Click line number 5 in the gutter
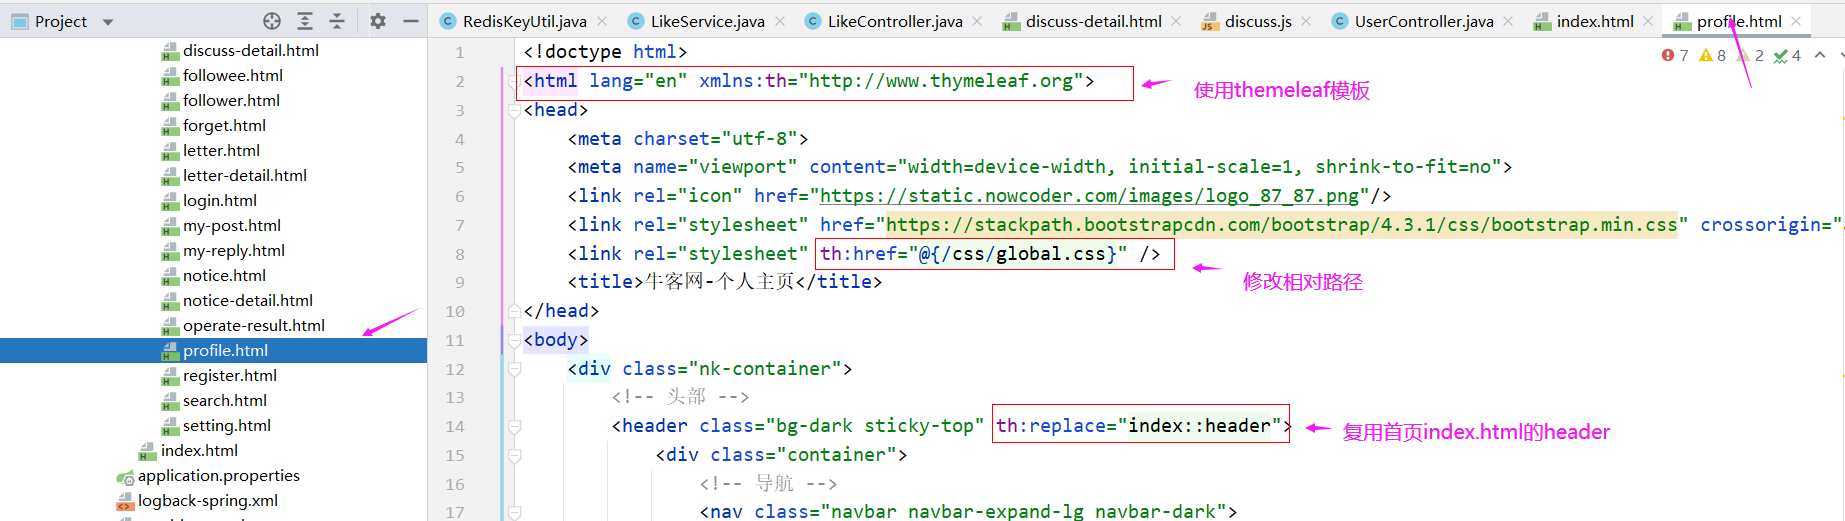Screen dimensions: 1845x521 tap(460, 167)
